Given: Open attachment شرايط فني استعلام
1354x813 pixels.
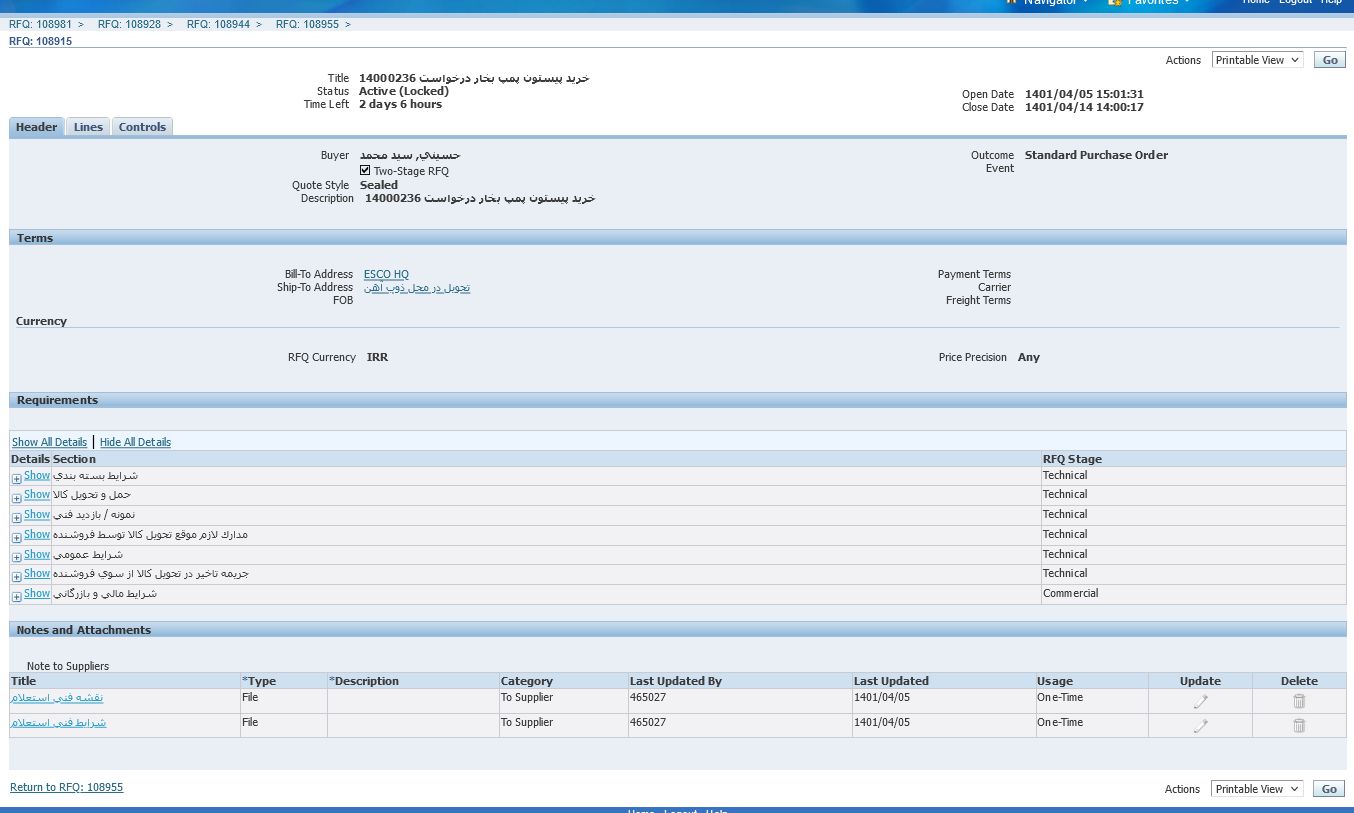Looking at the screenshot, I should coord(58,722).
